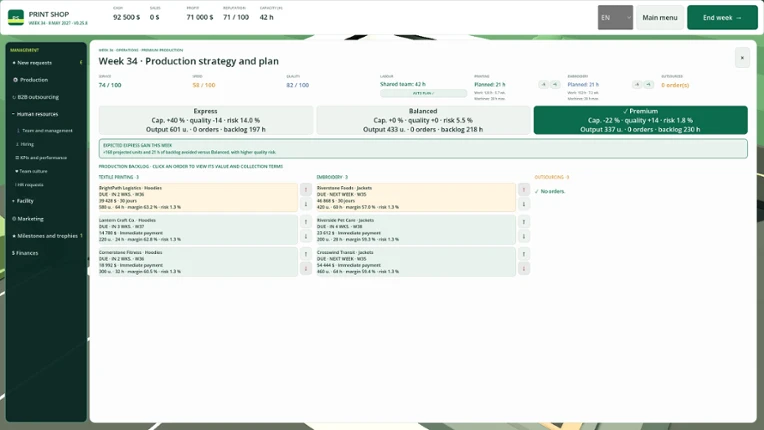Click the expected Express gain banner
This screenshot has width=764, height=430.
click(x=423, y=149)
